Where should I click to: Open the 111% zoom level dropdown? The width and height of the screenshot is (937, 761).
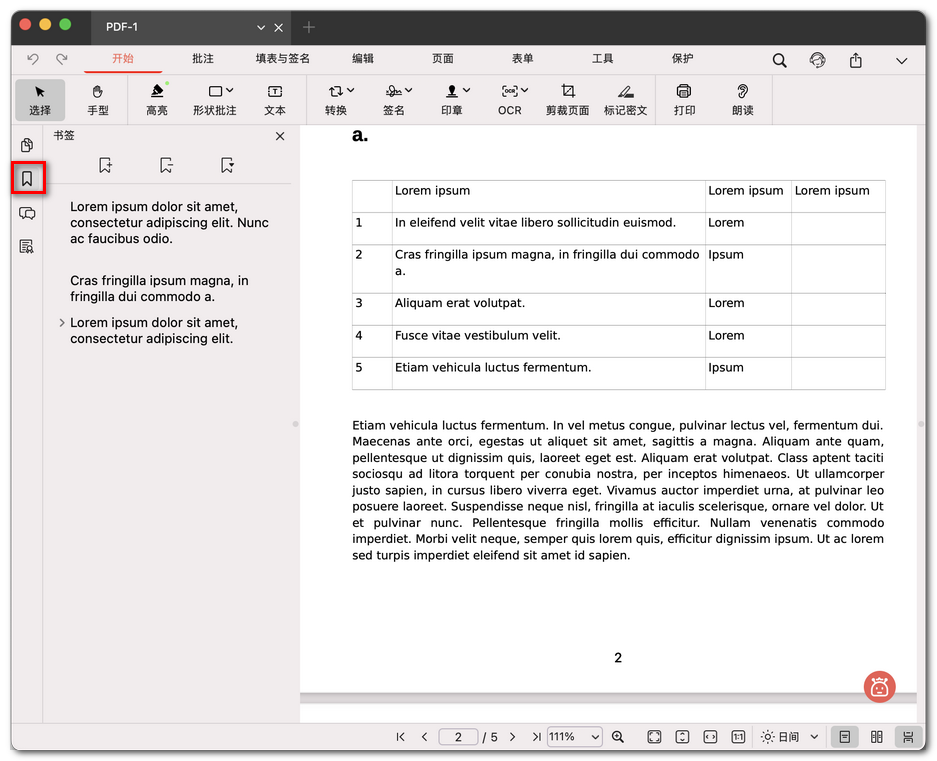click(x=574, y=737)
